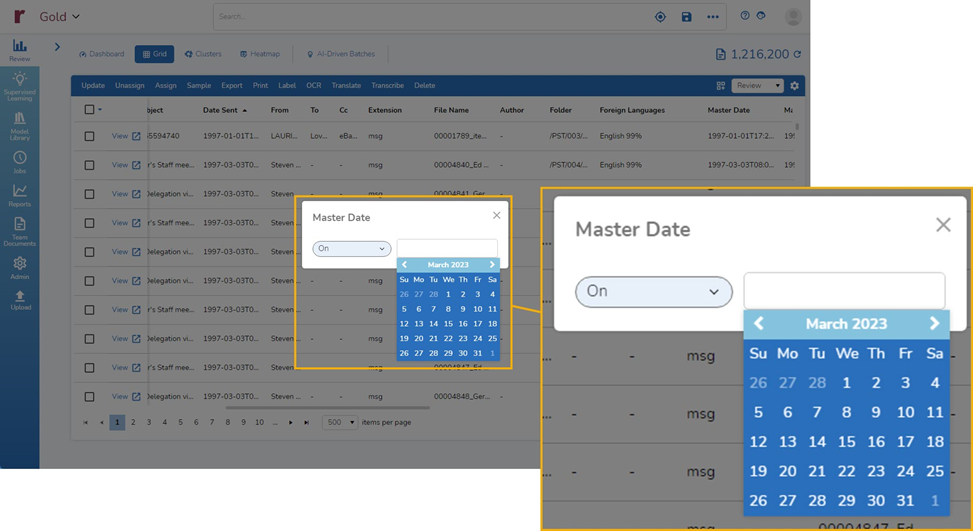The width and height of the screenshot is (973, 531).
Task: Select March 9 in the small calendar
Action: point(463,309)
